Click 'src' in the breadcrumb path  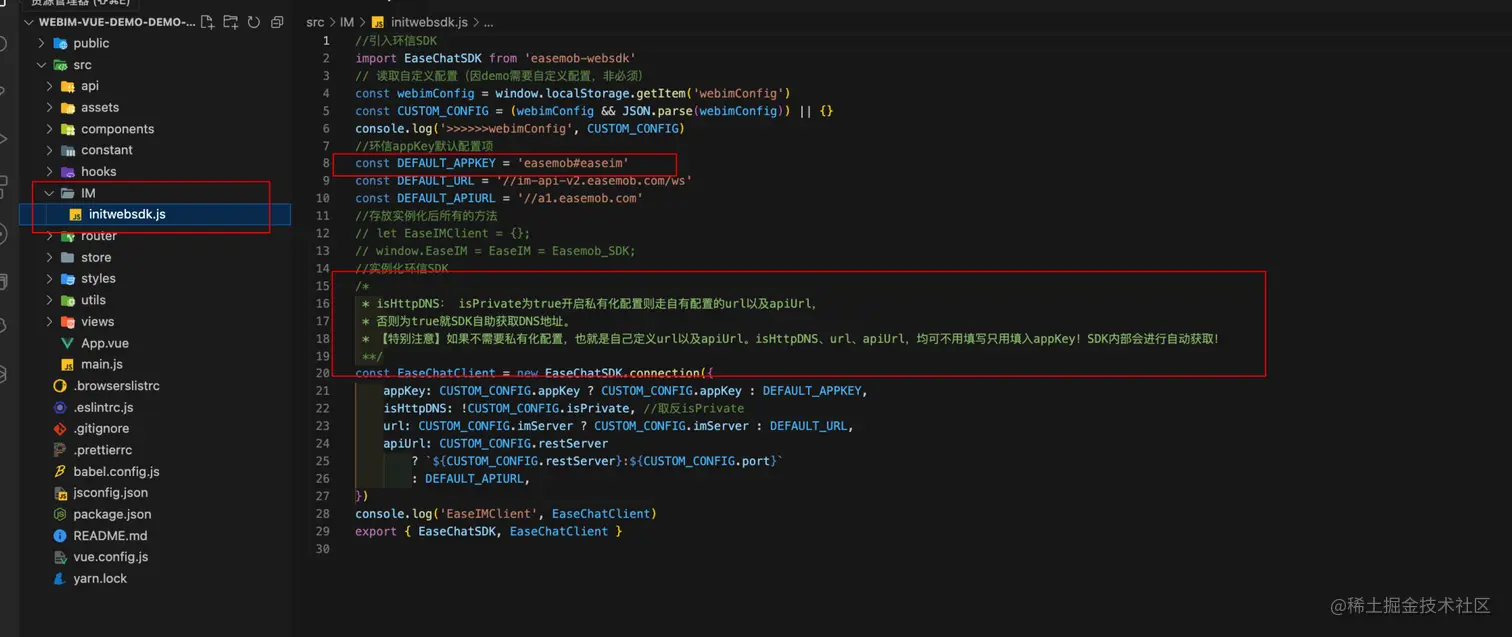[x=315, y=22]
